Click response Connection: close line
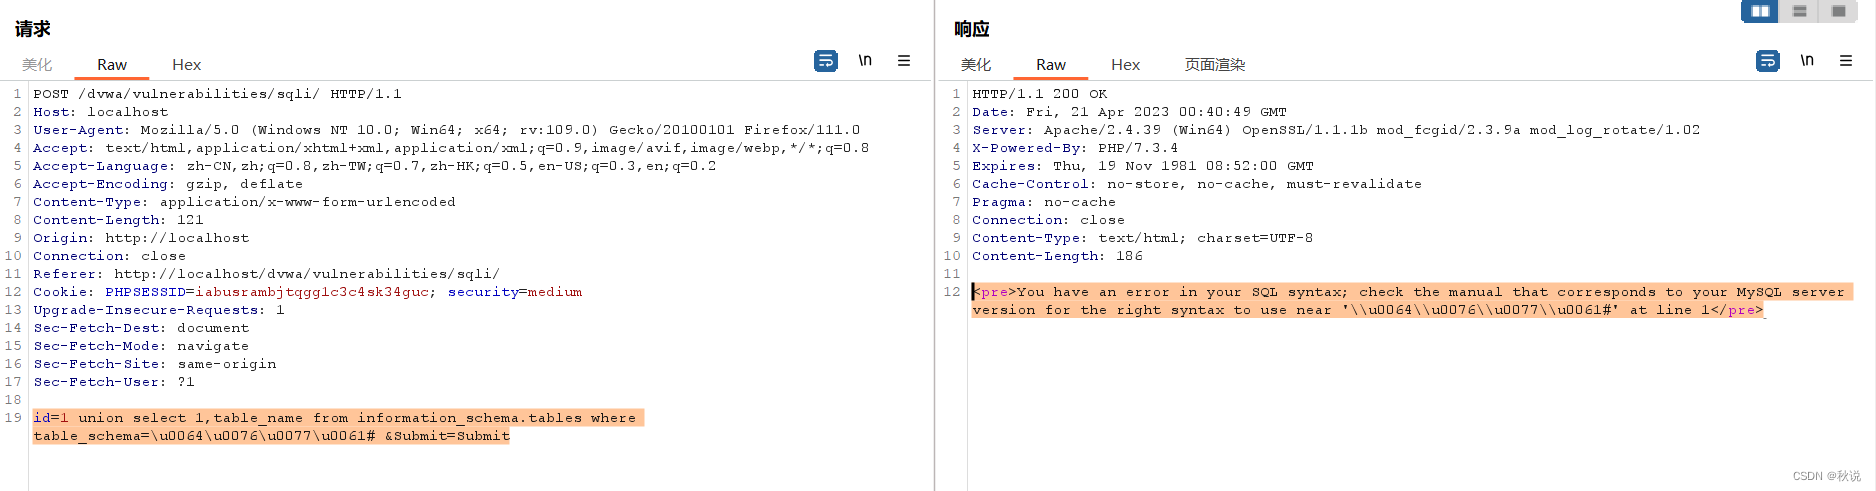1876x491 pixels. click(1048, 220)
